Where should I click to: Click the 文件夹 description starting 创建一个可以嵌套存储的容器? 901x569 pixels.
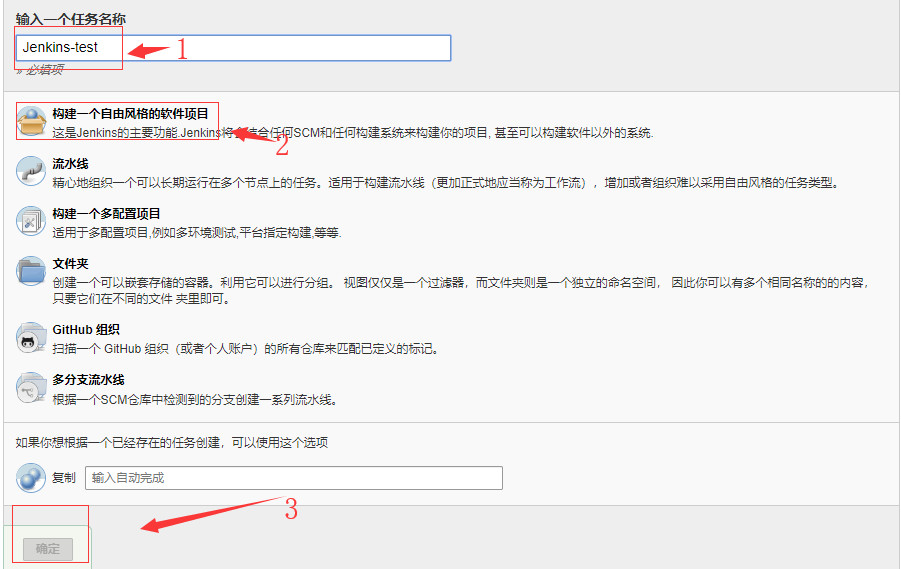tap(461, 290)
